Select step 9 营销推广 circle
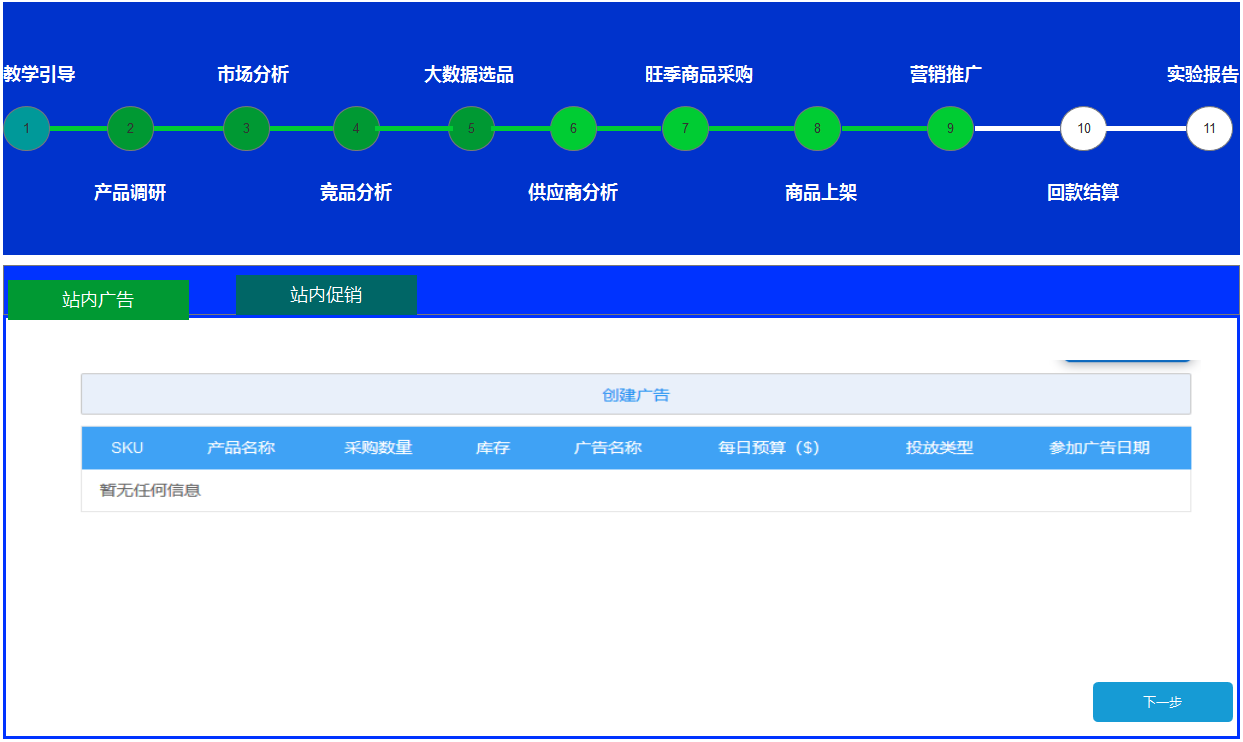 coord(950,129)
